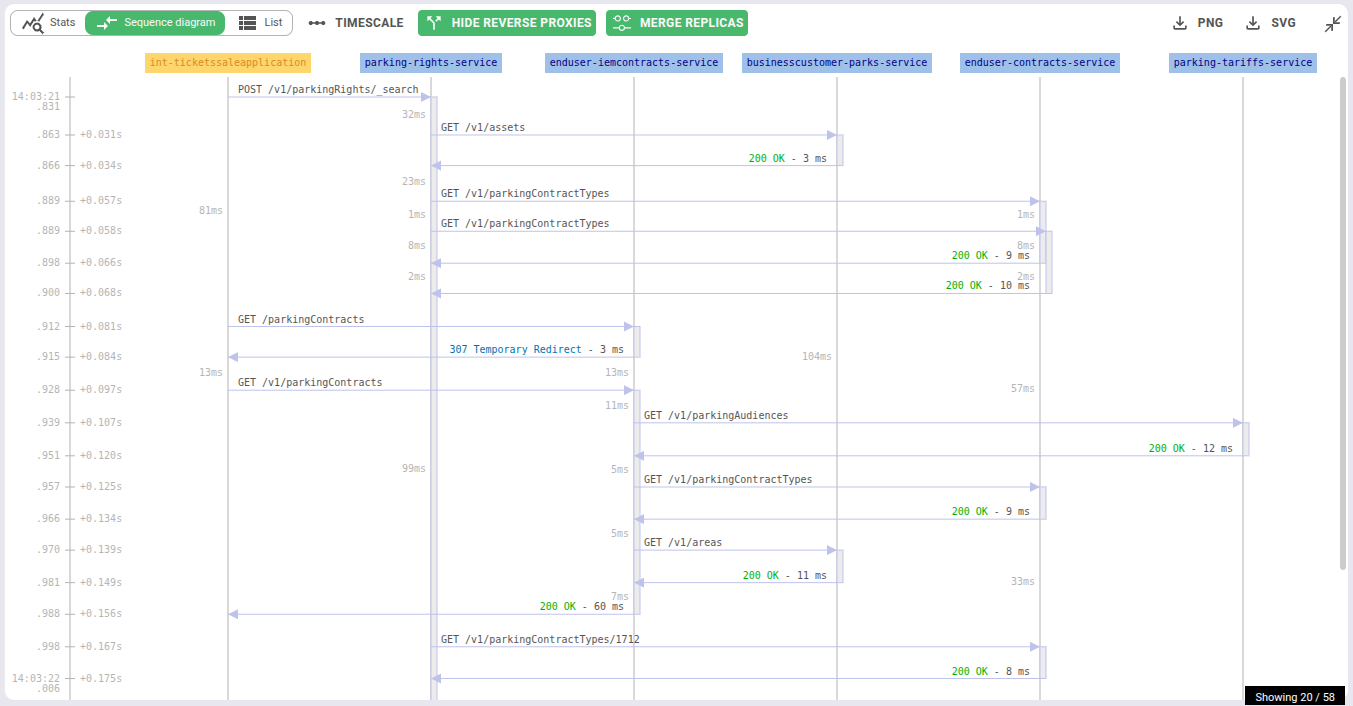Screen dimensions: 1353x706
Task: Open the 307 Temporary Redirect response
Action: click(515, 350)
